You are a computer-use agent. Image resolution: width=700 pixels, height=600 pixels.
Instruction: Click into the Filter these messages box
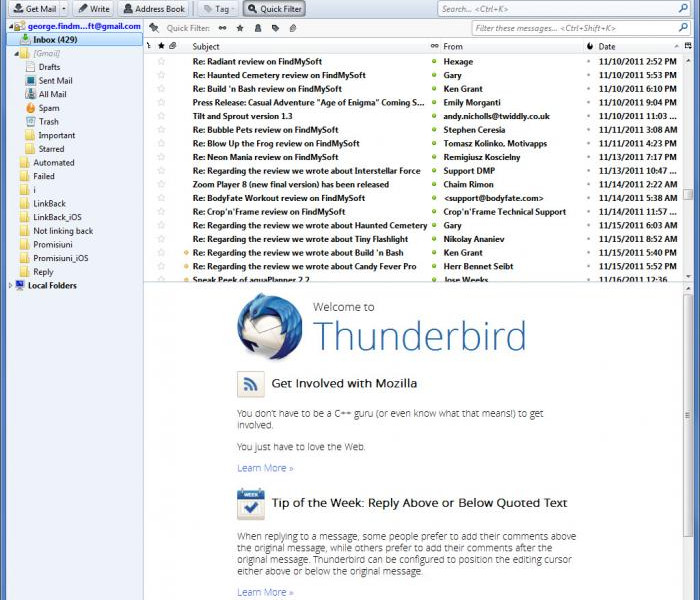(581, 28)
